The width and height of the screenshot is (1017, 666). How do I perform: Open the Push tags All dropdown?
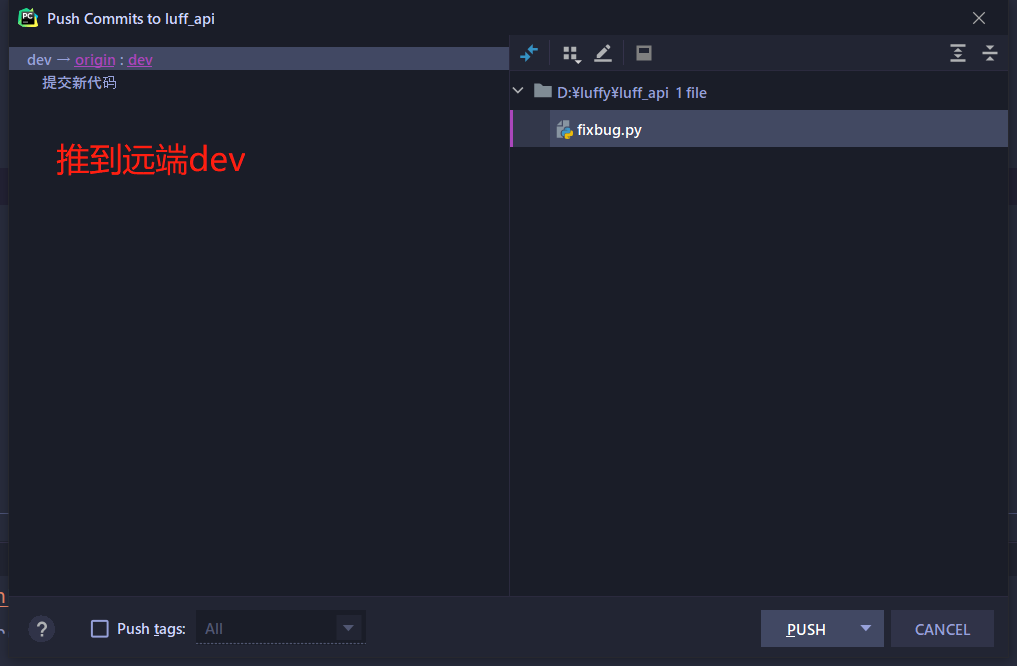coord(281,628)
